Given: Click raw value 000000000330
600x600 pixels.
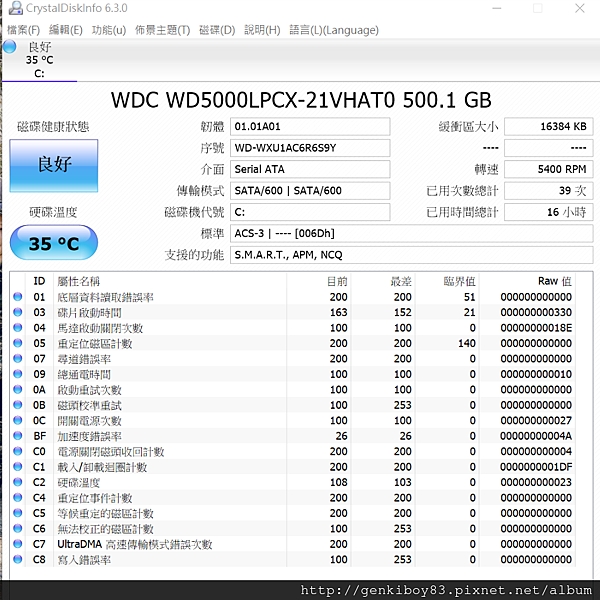Looking at the screenshot, I should click(x=536, y=312).
